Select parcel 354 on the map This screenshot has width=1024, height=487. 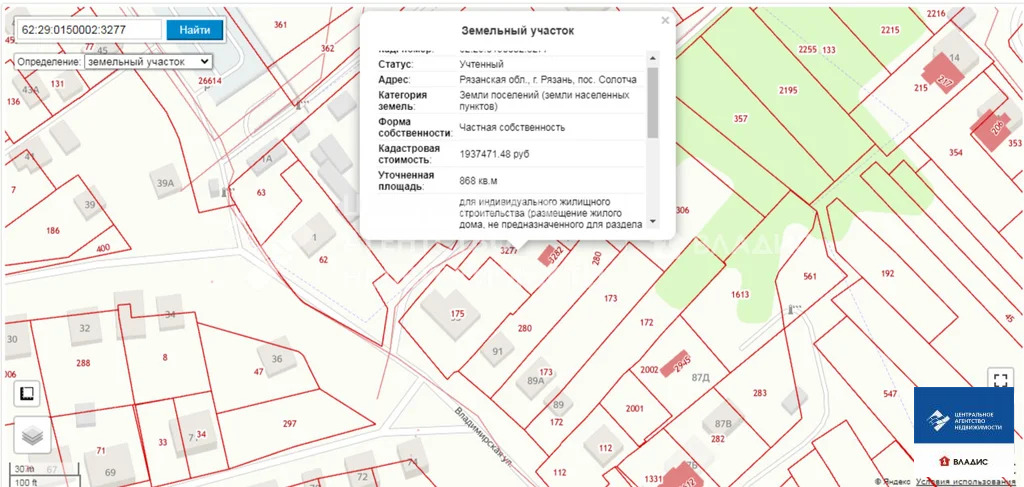pos(955,152)
